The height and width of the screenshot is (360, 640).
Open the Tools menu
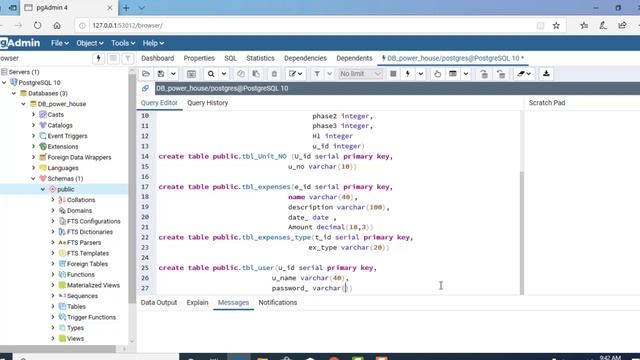click(123, 43)
